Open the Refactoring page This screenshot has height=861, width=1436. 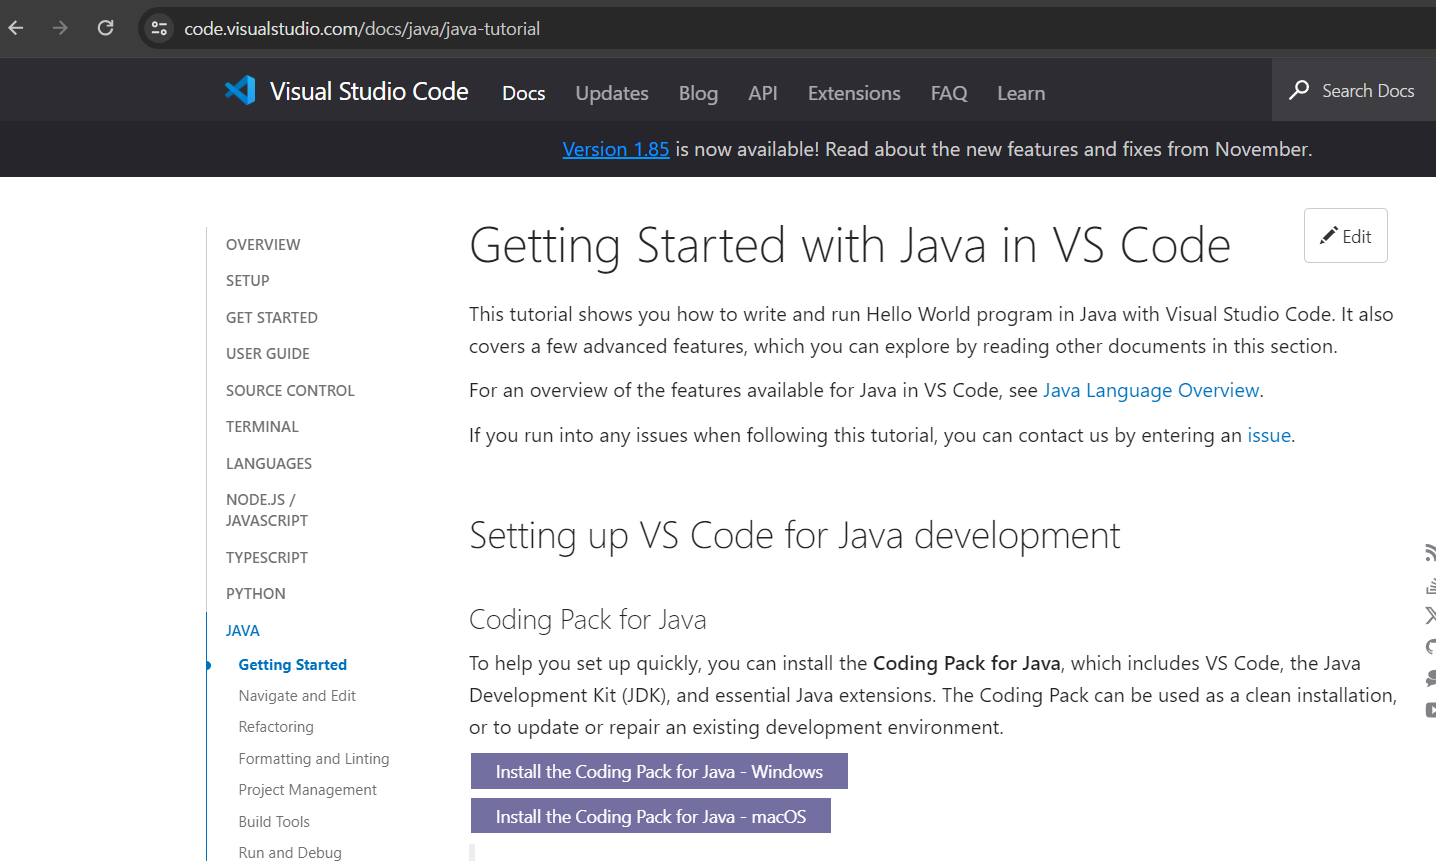[x=276, y=727]
